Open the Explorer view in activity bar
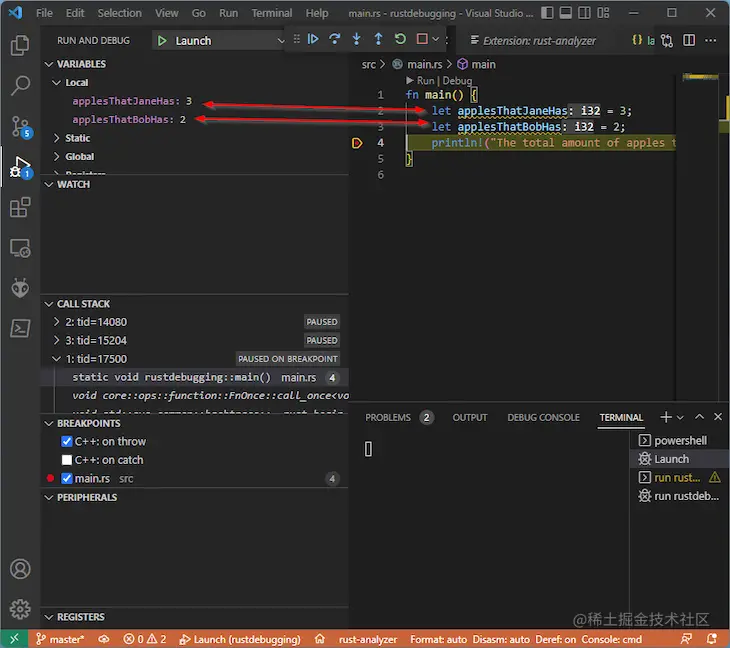730x648 pixels. [x=20, y=45]
